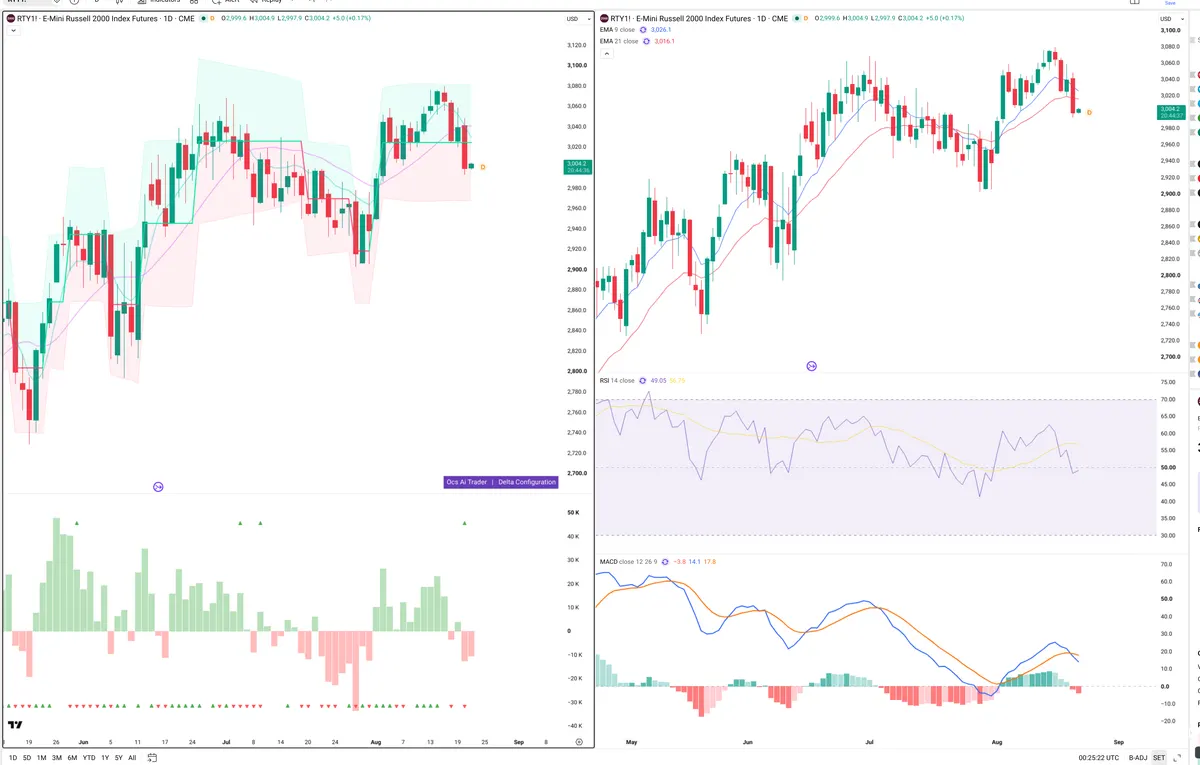Click 3,120.0 on left price axis
Screen dimensions: 1200x765
point(576,46)
